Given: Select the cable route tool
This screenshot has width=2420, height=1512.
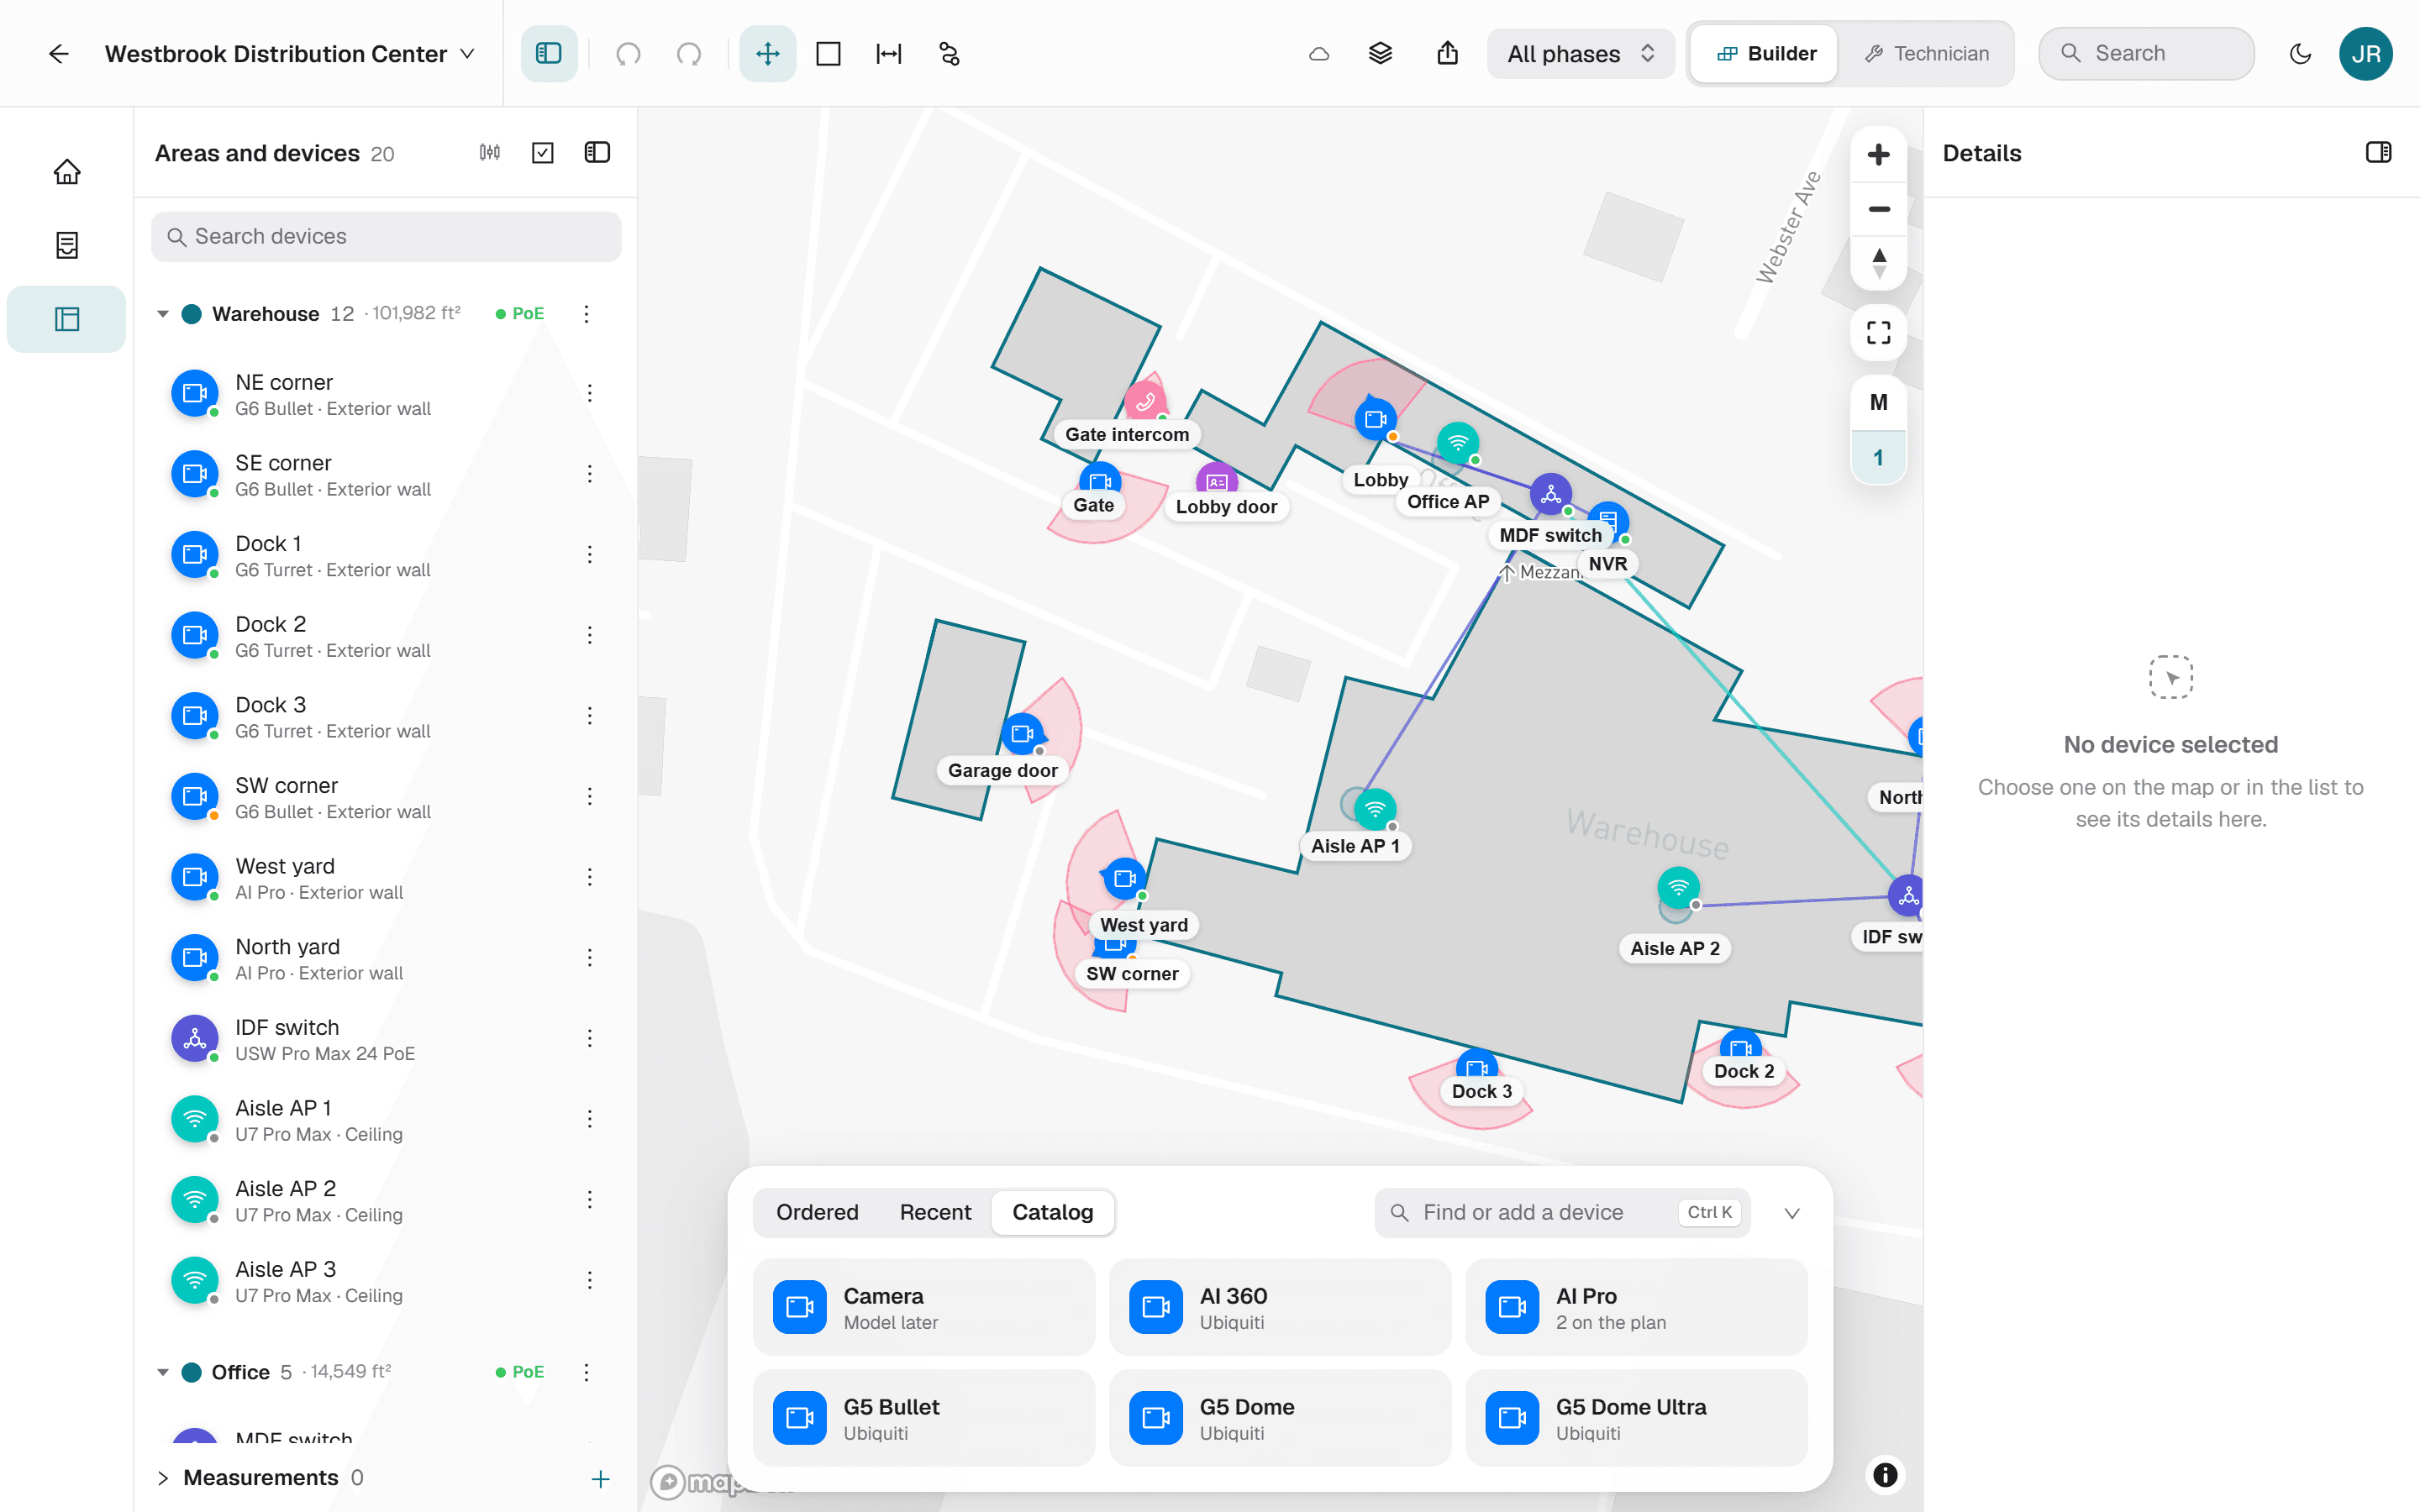Looking at the screenshot, I should [949, 54].
